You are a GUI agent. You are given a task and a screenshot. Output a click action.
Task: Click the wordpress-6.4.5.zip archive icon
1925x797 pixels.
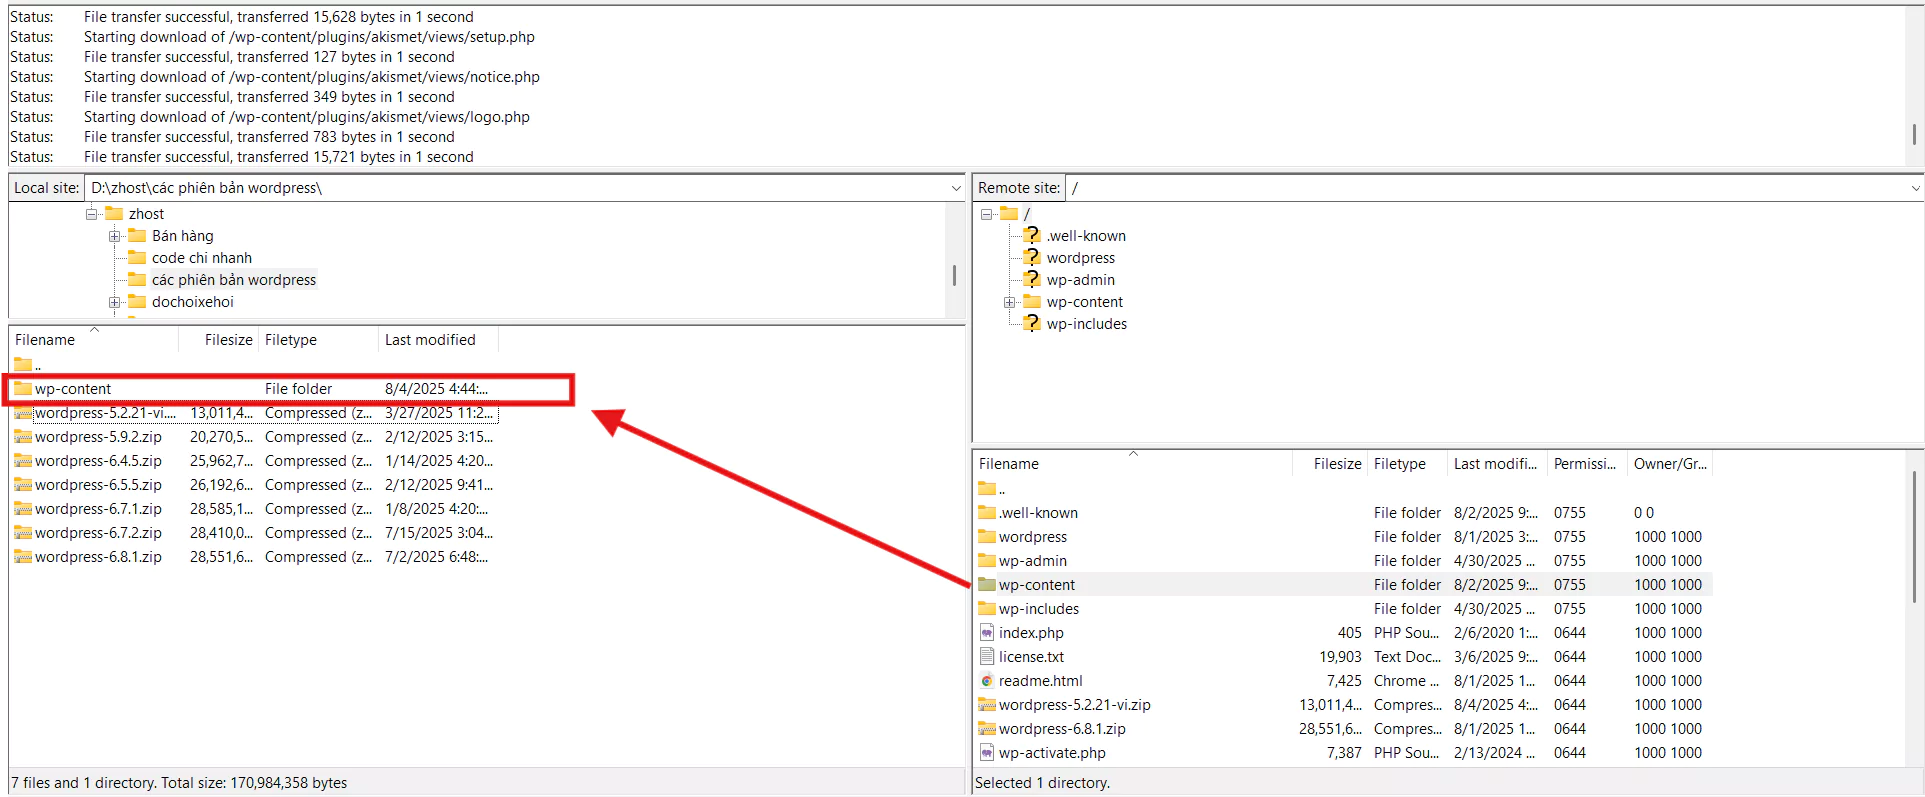point(23,461)
